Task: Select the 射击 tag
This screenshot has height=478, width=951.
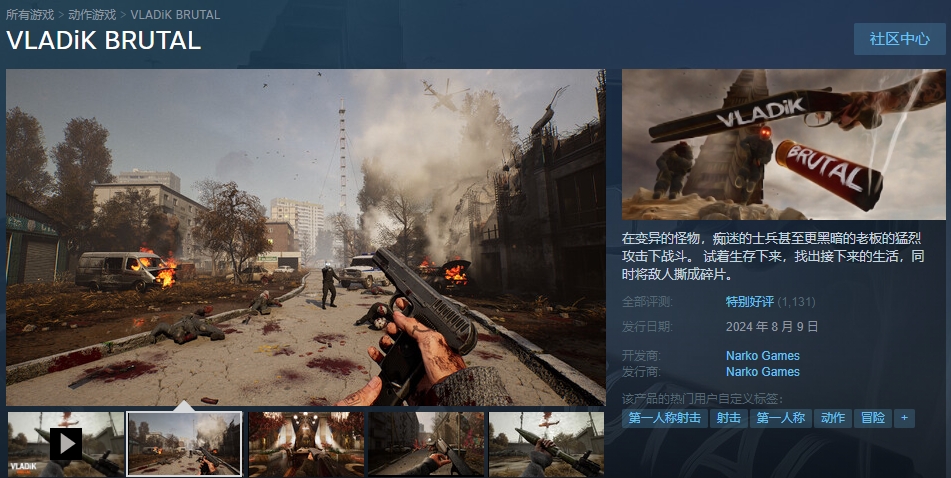Action: click(728, 418)
